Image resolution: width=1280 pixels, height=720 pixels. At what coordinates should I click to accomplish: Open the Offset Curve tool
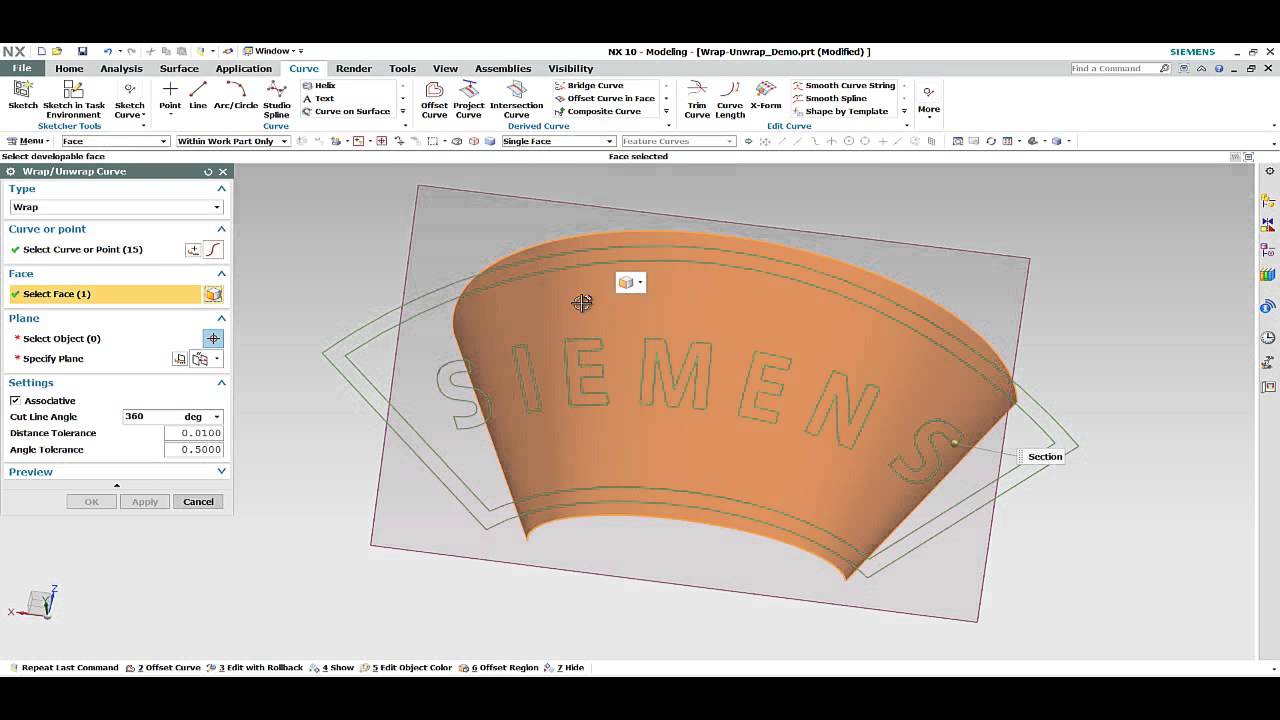[434, 100]
